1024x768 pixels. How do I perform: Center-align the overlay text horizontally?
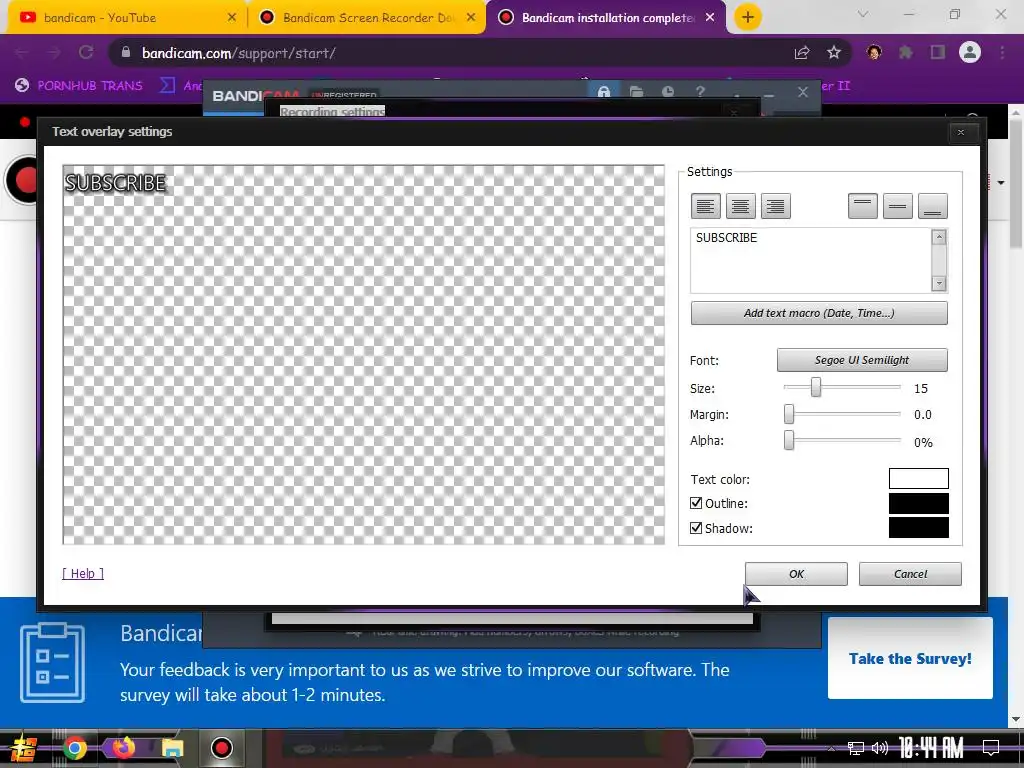click(x=741, y=206)
